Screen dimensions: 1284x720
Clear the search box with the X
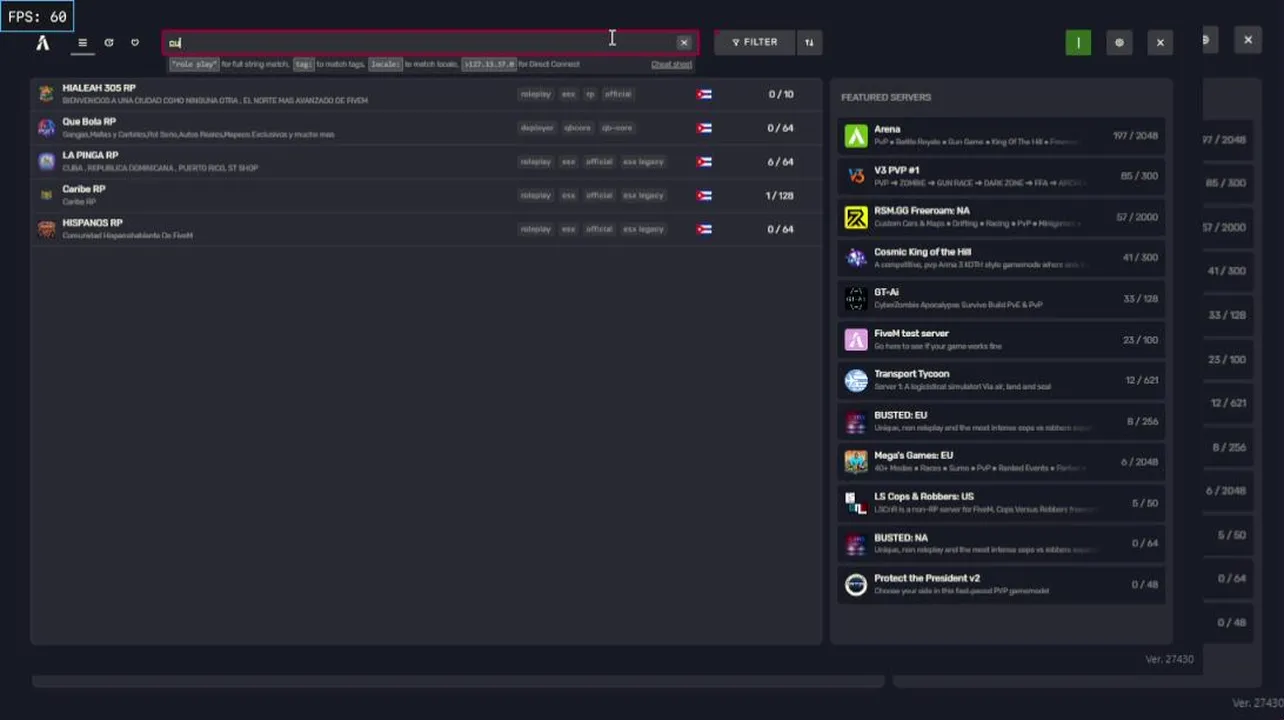tap(684, 43)
